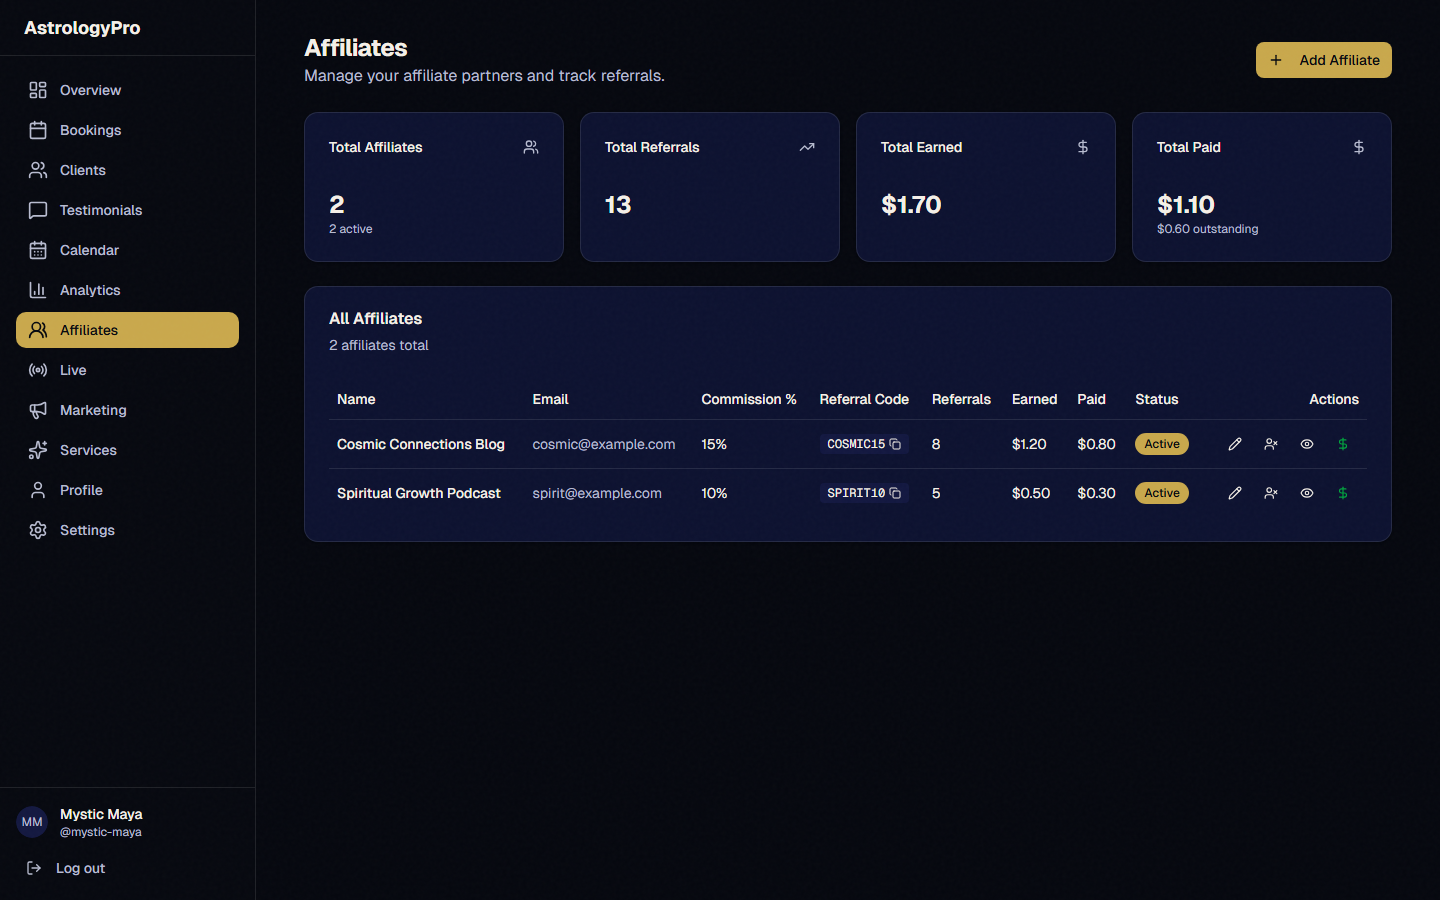Click the dollar payment icon for Spiritual Growth Podcast

[x=1343, y=493]
